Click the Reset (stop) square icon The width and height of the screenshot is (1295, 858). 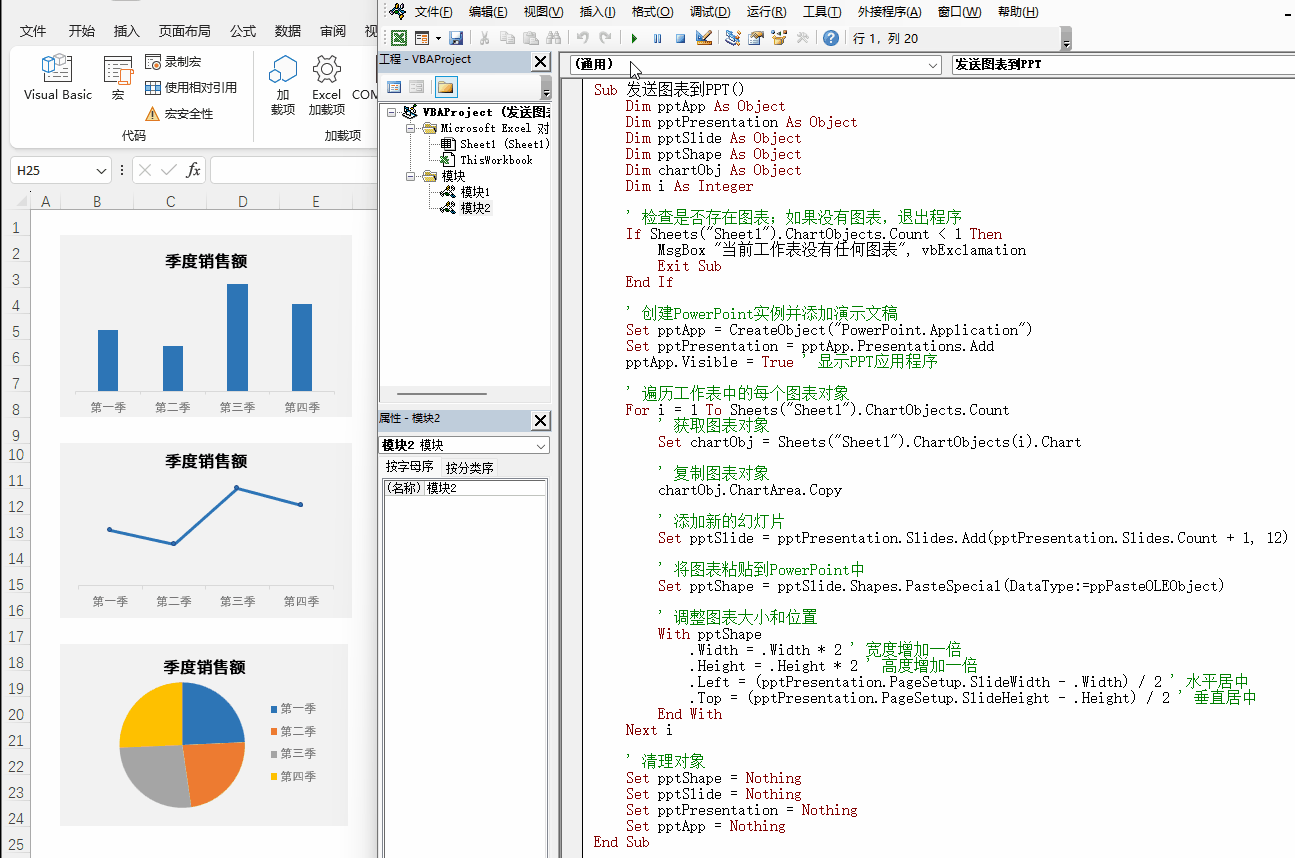[x=680, y=38]
